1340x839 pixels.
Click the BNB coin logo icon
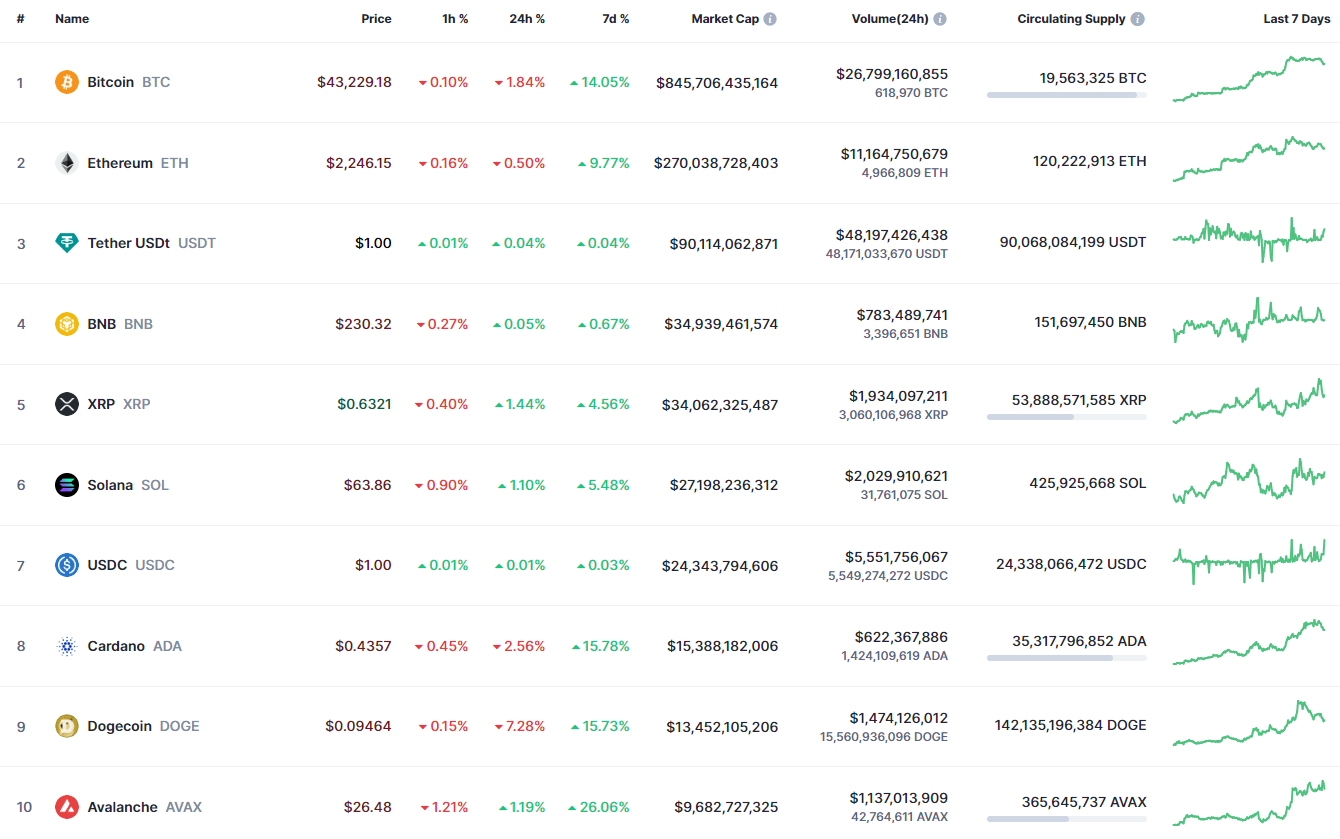point(67,324)
